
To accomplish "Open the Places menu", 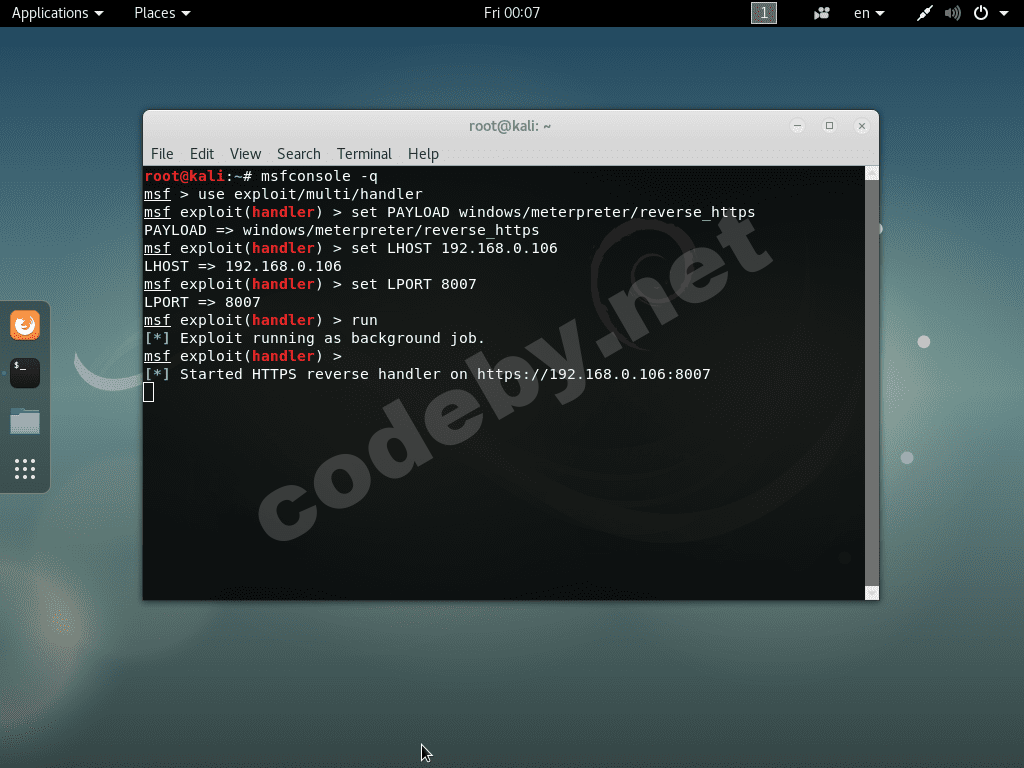I will [162, 13].
